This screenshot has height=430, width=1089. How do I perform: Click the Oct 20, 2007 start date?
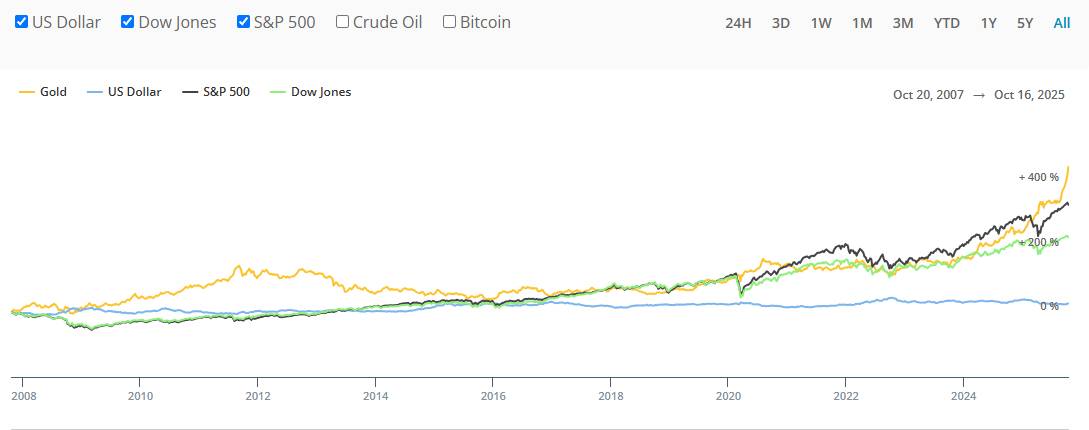pos(928,94)
